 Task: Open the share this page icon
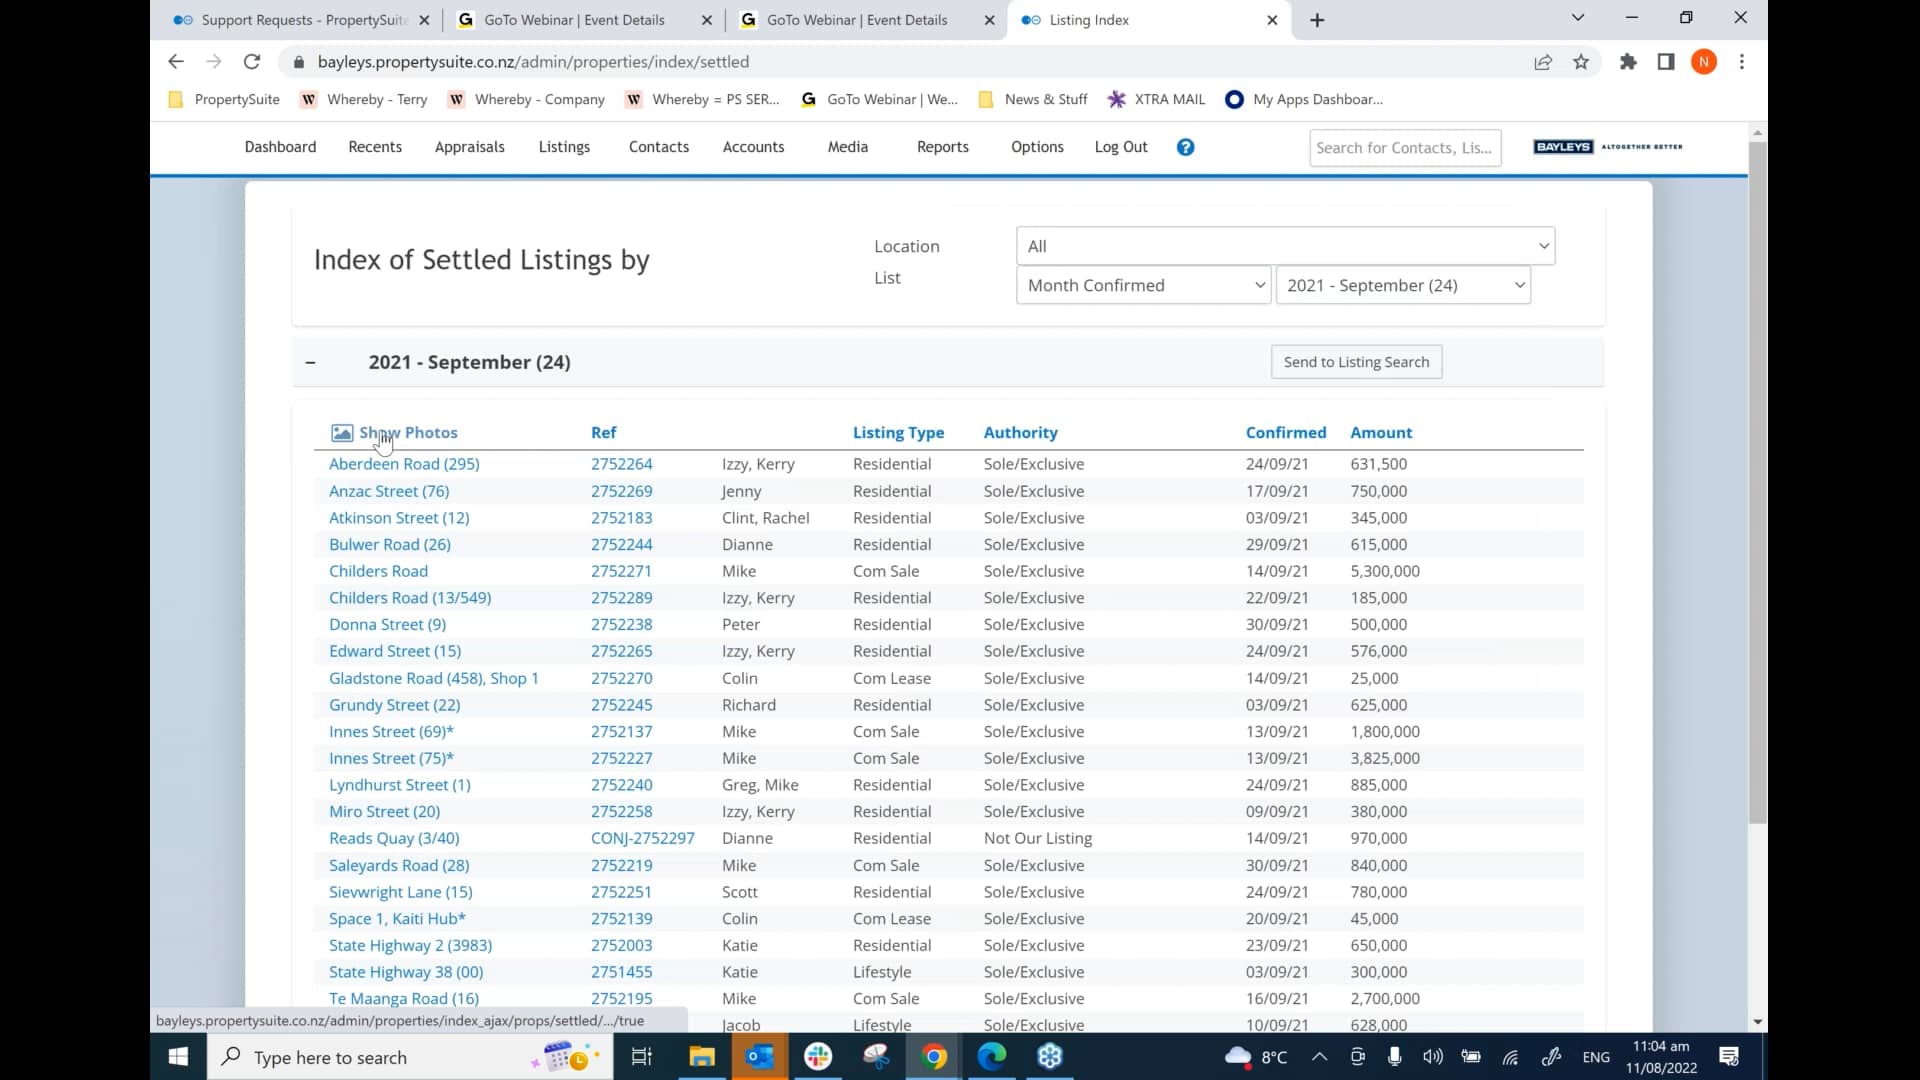click(x=1543, y=62)
